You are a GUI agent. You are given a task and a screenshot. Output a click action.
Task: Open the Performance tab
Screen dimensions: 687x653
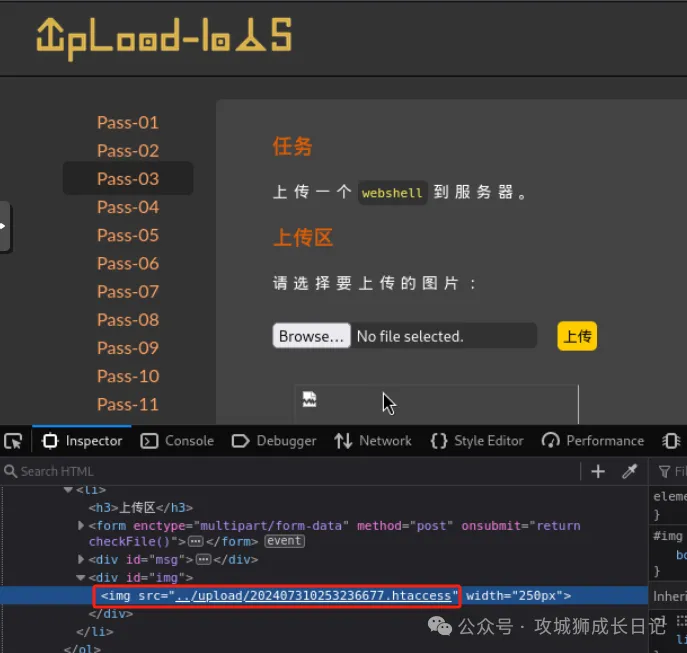pyautogui.click(x=593, y=441)
